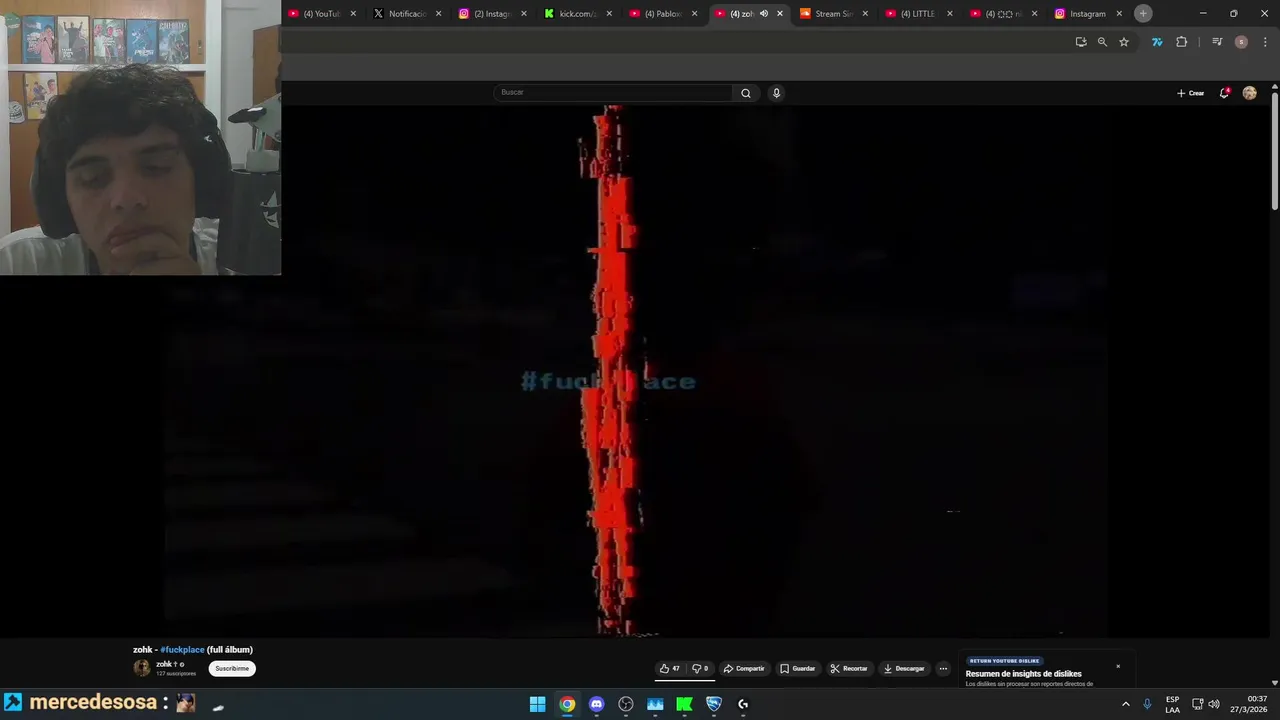Open the Crear create button
This screenshot has height=720, width=1280.
(x=1190, y=93)
